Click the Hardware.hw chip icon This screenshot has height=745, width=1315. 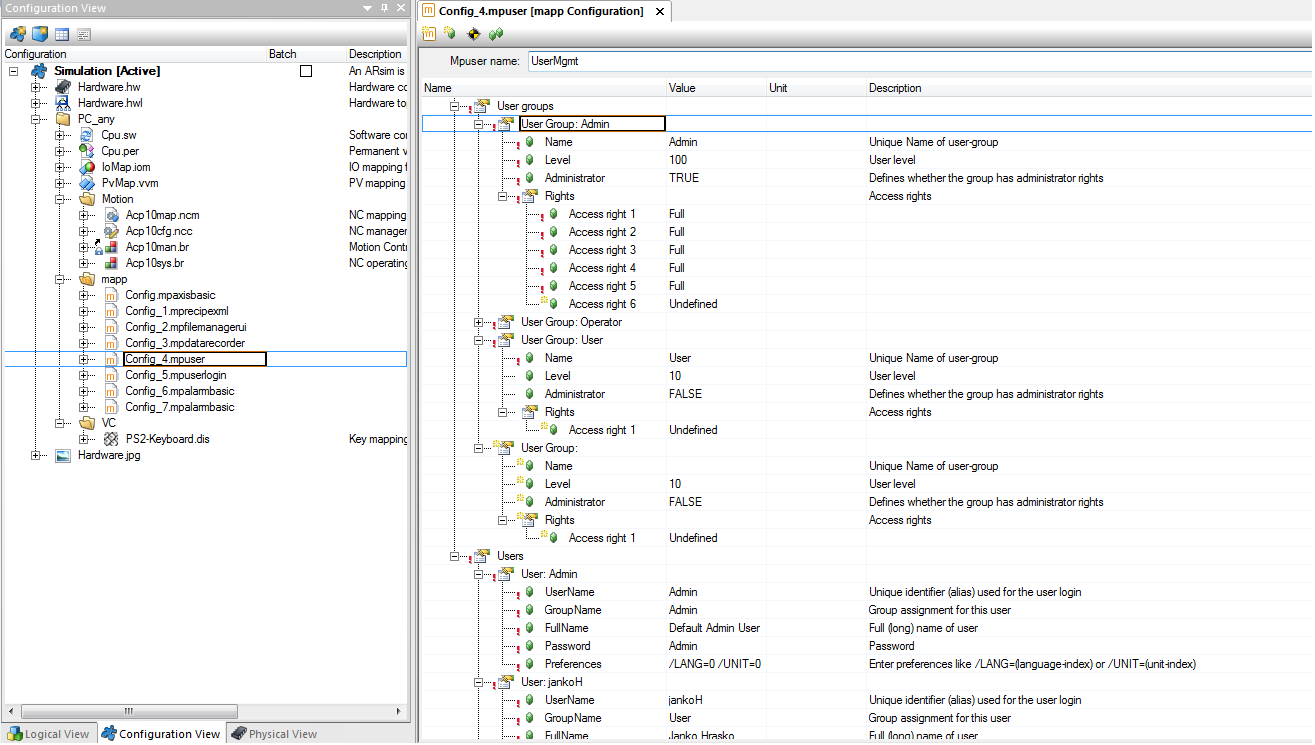[x=62, y=87]
